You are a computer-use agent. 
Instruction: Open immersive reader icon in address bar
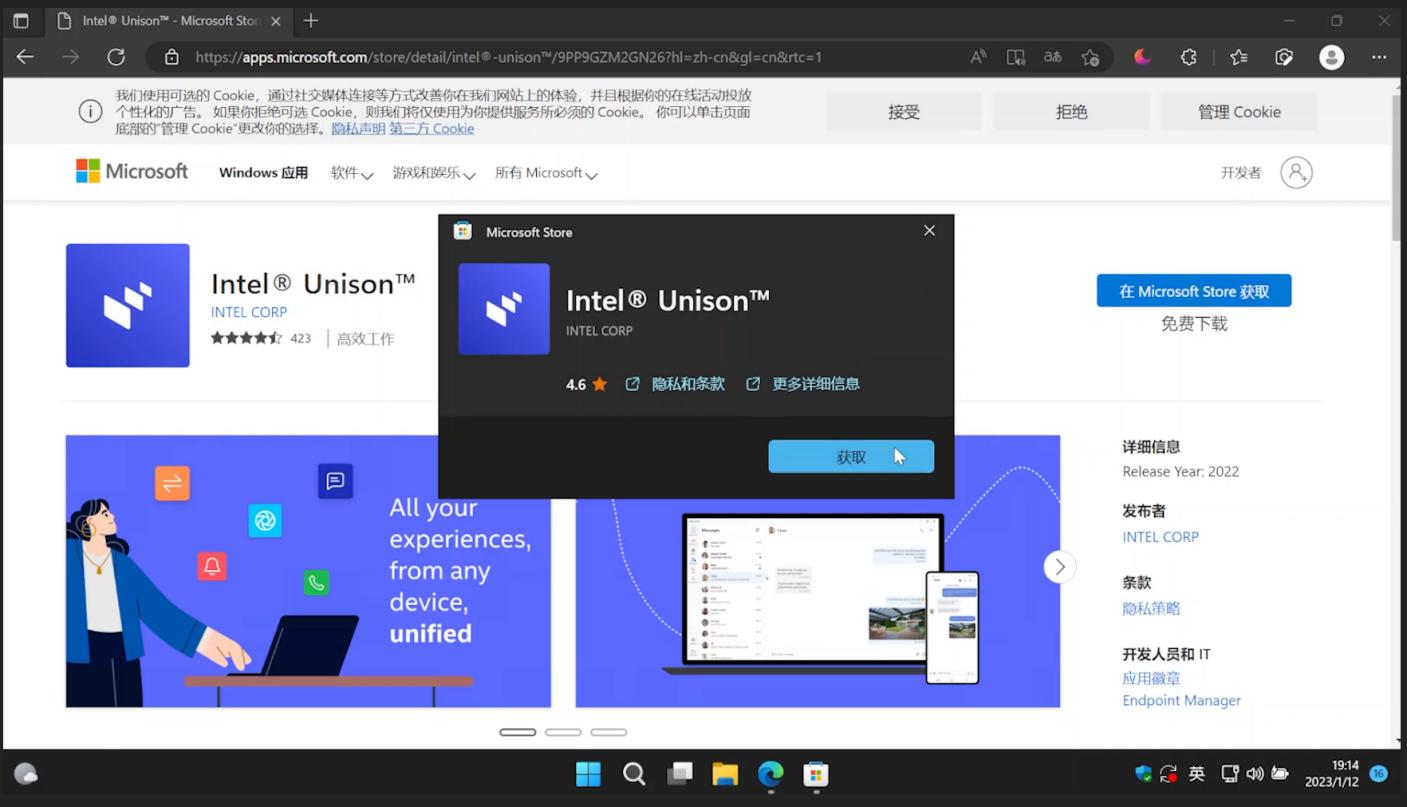click(1015, 57)
